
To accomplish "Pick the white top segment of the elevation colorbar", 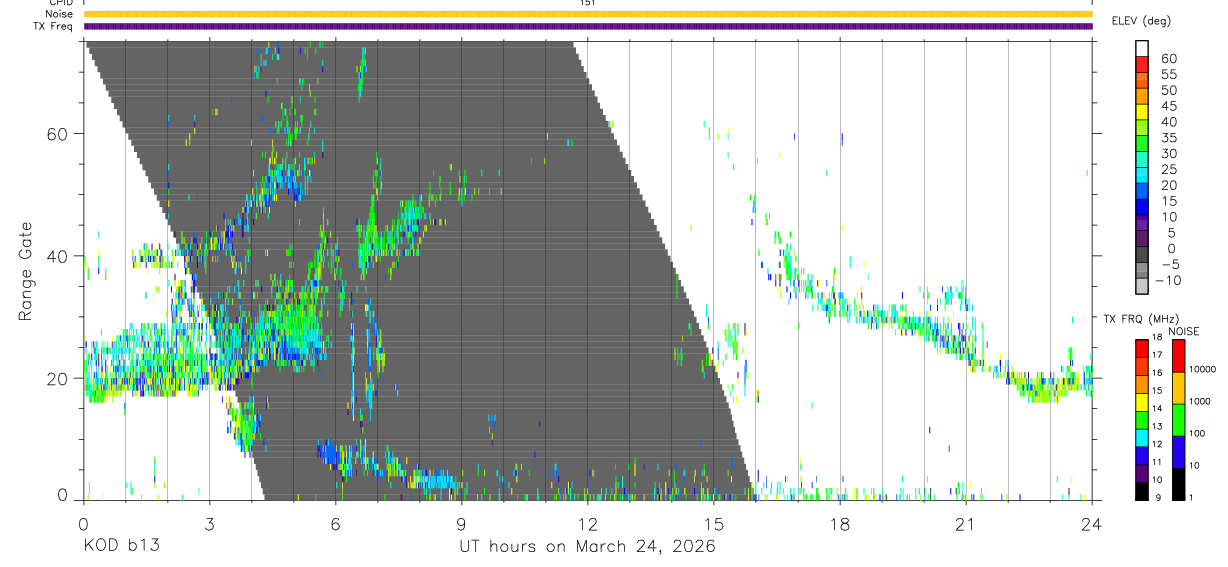I will pyautogui.click(x=1142, y=49).
